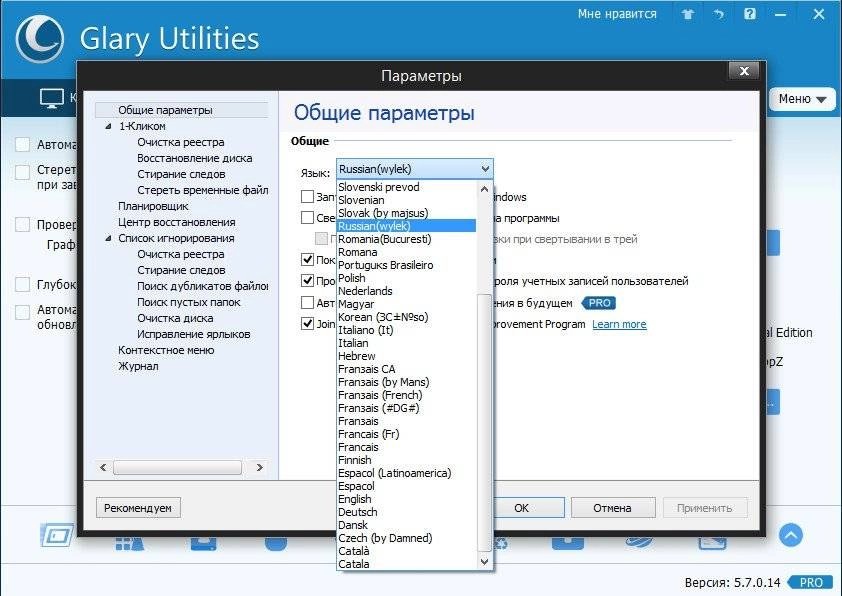Click the language list vertical scrollbar thumb
Image resolution: width=842 pixels, height=596 pixels.
tap(484, 423)
